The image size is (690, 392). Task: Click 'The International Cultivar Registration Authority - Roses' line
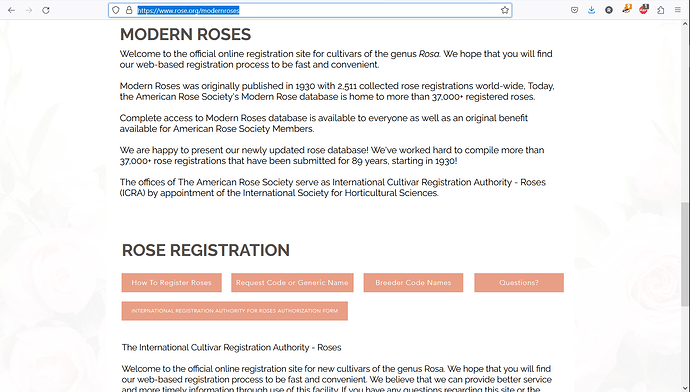(231, 348)
